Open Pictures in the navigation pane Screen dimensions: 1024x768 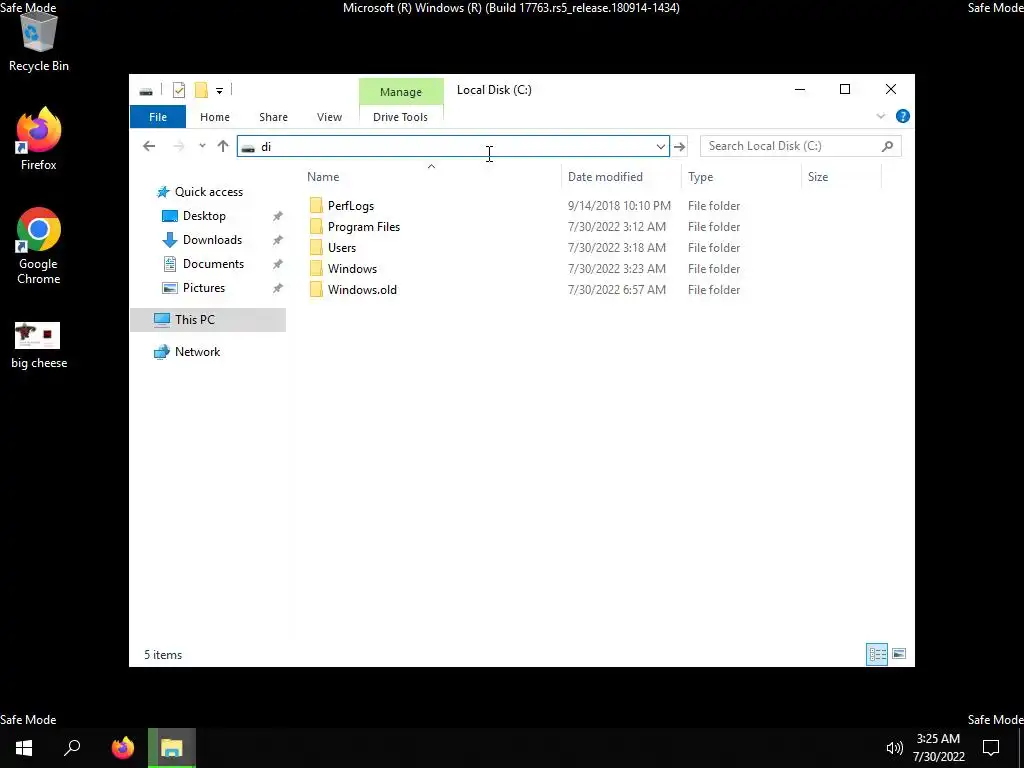coord(203,288)
